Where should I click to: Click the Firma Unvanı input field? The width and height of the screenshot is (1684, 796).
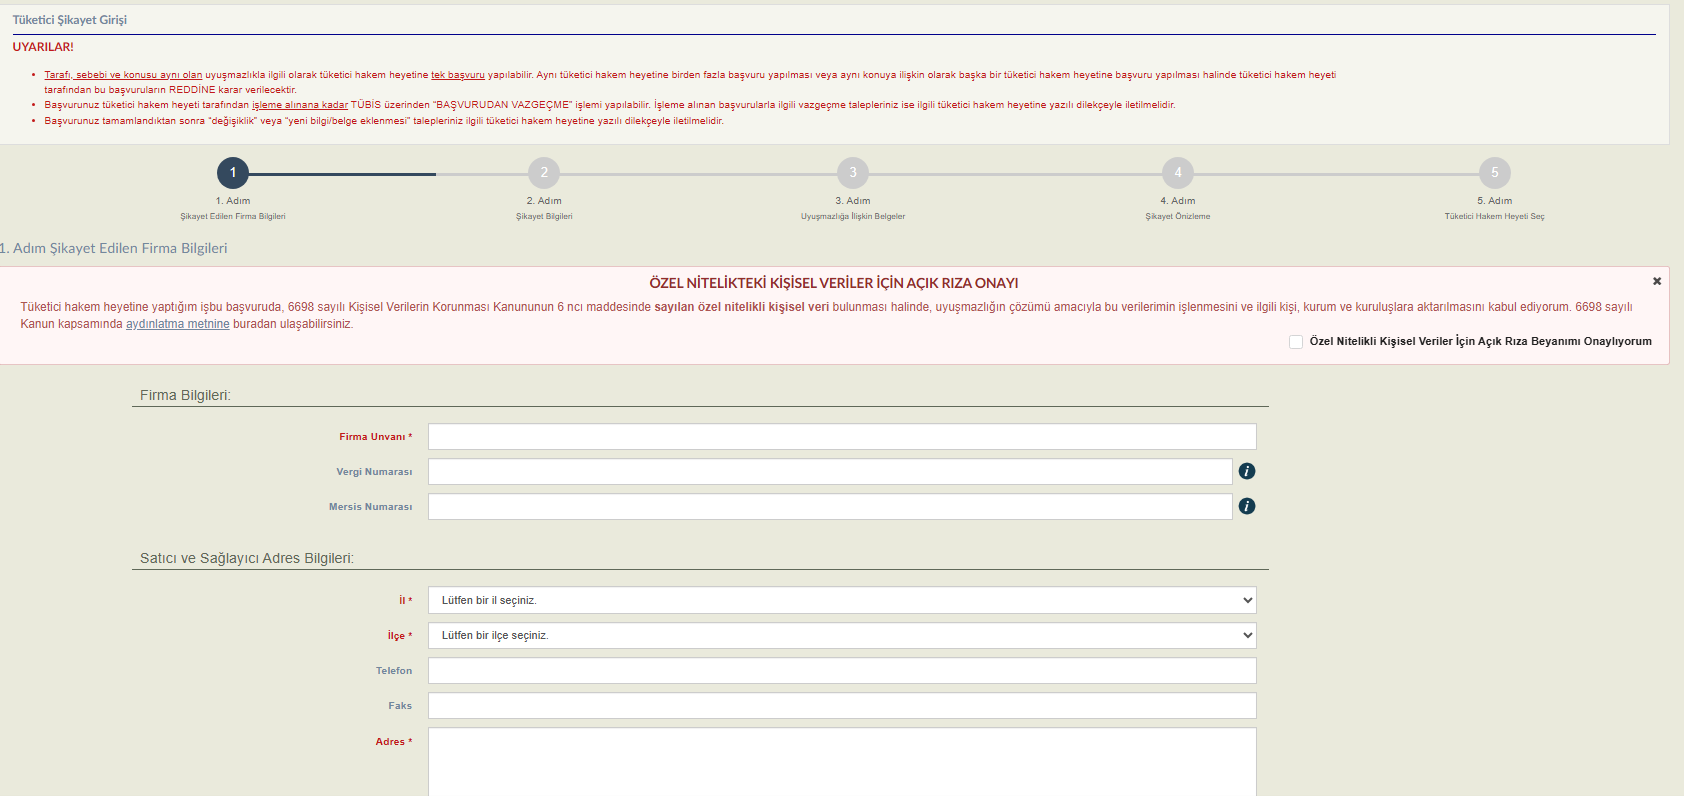pos(842,436)
